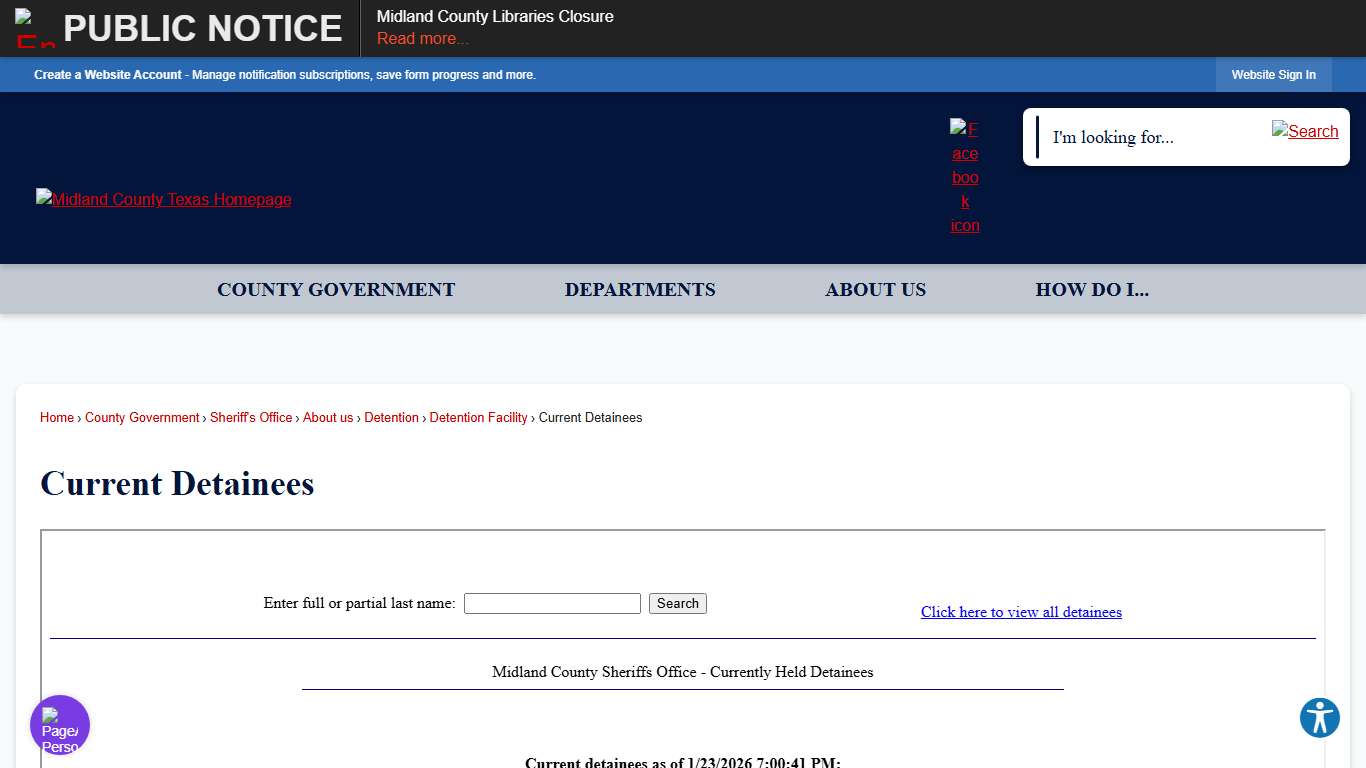Open the accessibility options icon
The image size is (1366, 768).
[1319, 718]
